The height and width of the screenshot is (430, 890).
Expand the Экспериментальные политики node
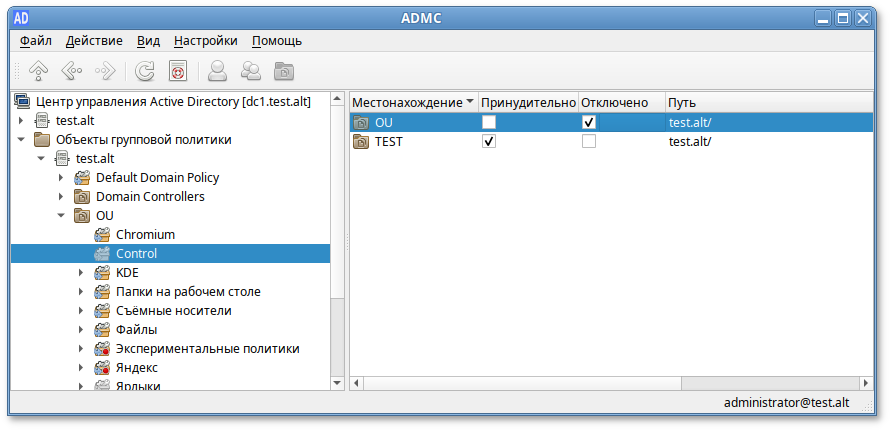click(x=81, y=349)
